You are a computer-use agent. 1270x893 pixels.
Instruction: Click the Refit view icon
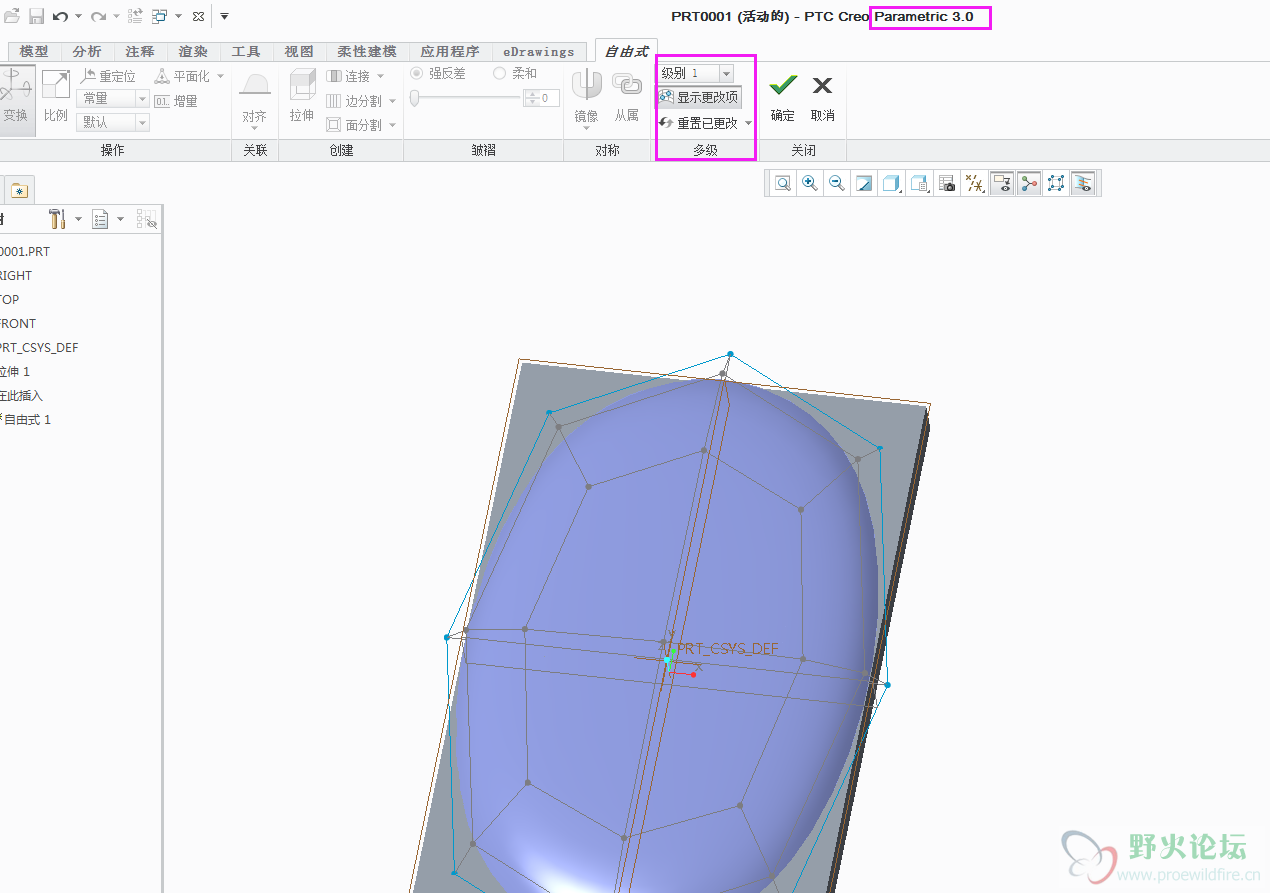coord(783,183)
